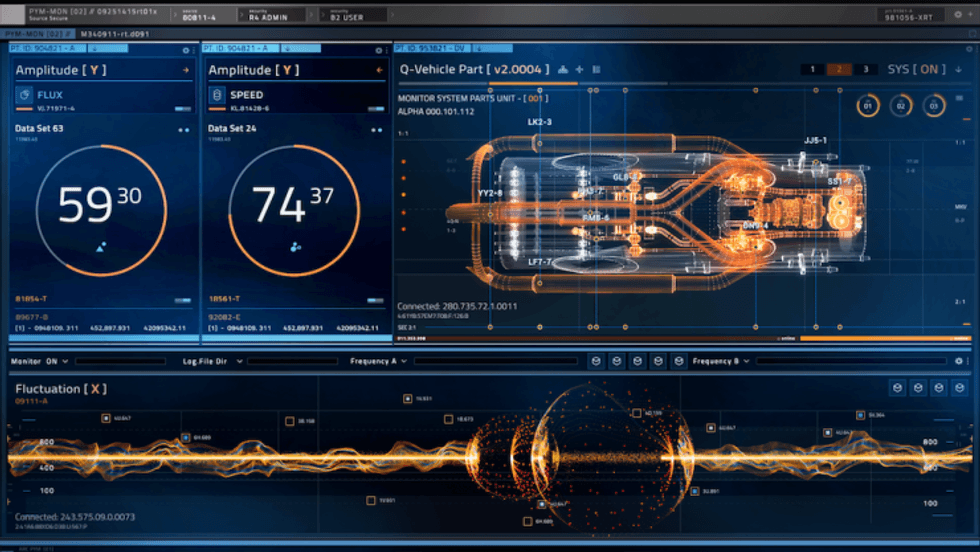Select circular gauge 03
Viewport: 980px width, 552px height.
pyautogui.click(x=934, y=106)
